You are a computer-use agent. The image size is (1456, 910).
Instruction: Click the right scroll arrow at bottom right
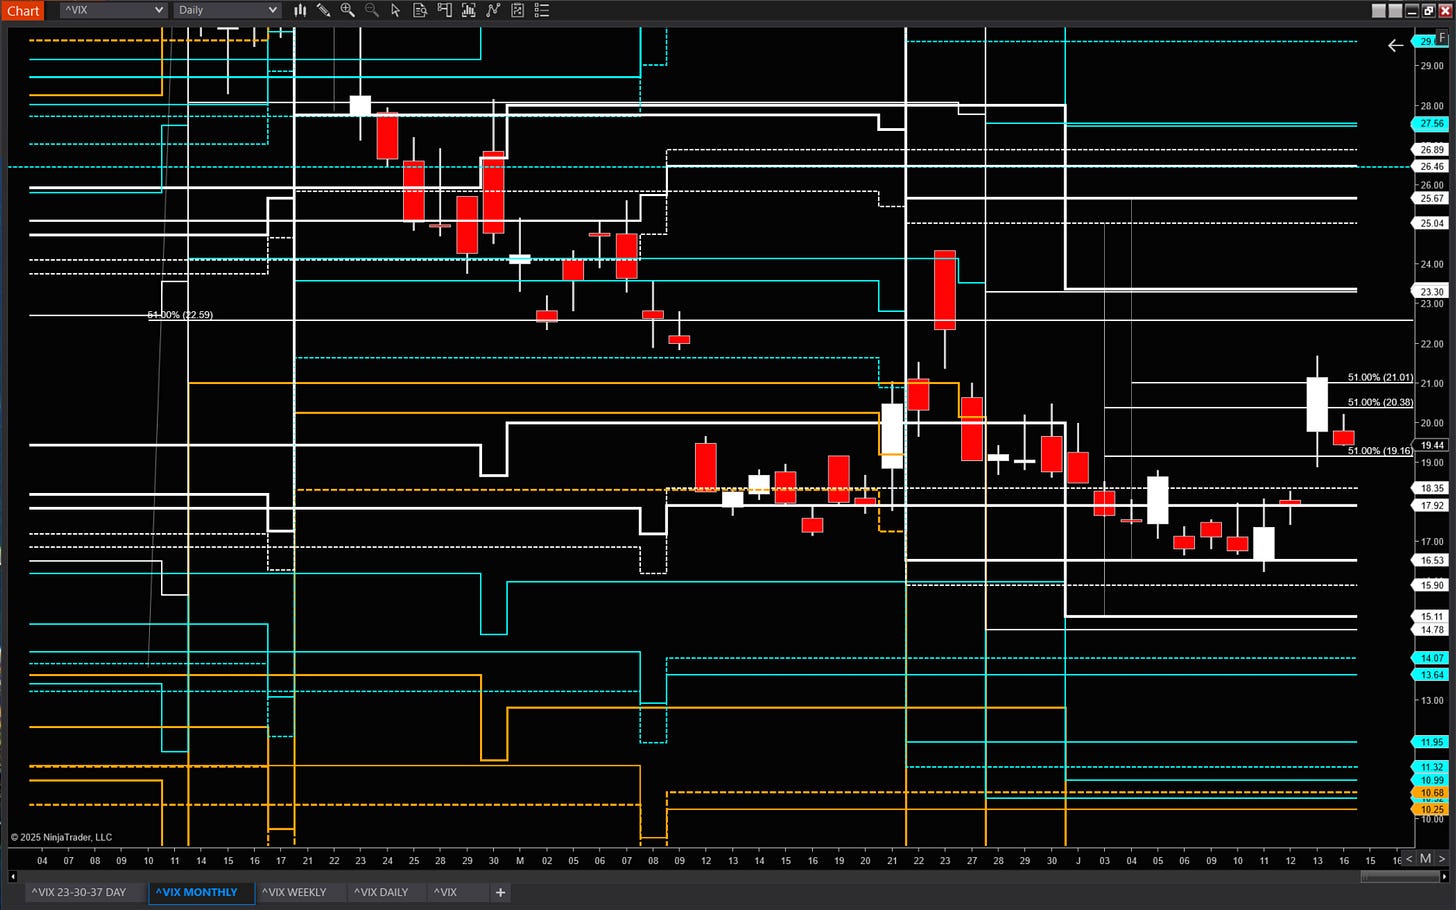1446,877
